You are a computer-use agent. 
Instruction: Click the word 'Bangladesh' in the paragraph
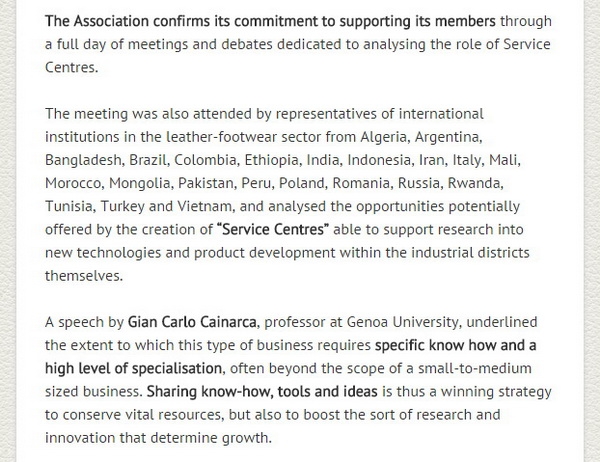(83, 160)
